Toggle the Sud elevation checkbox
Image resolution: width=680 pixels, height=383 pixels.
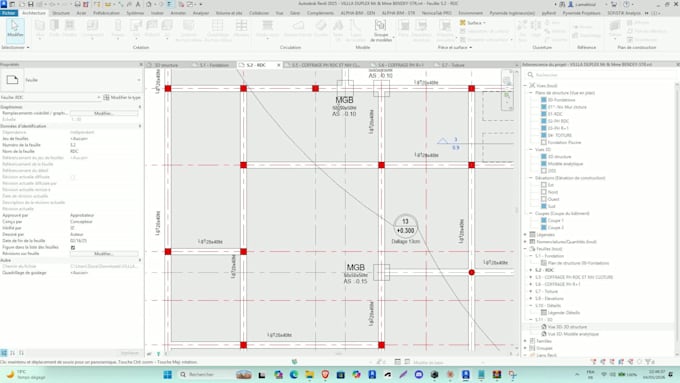point(543,206)
